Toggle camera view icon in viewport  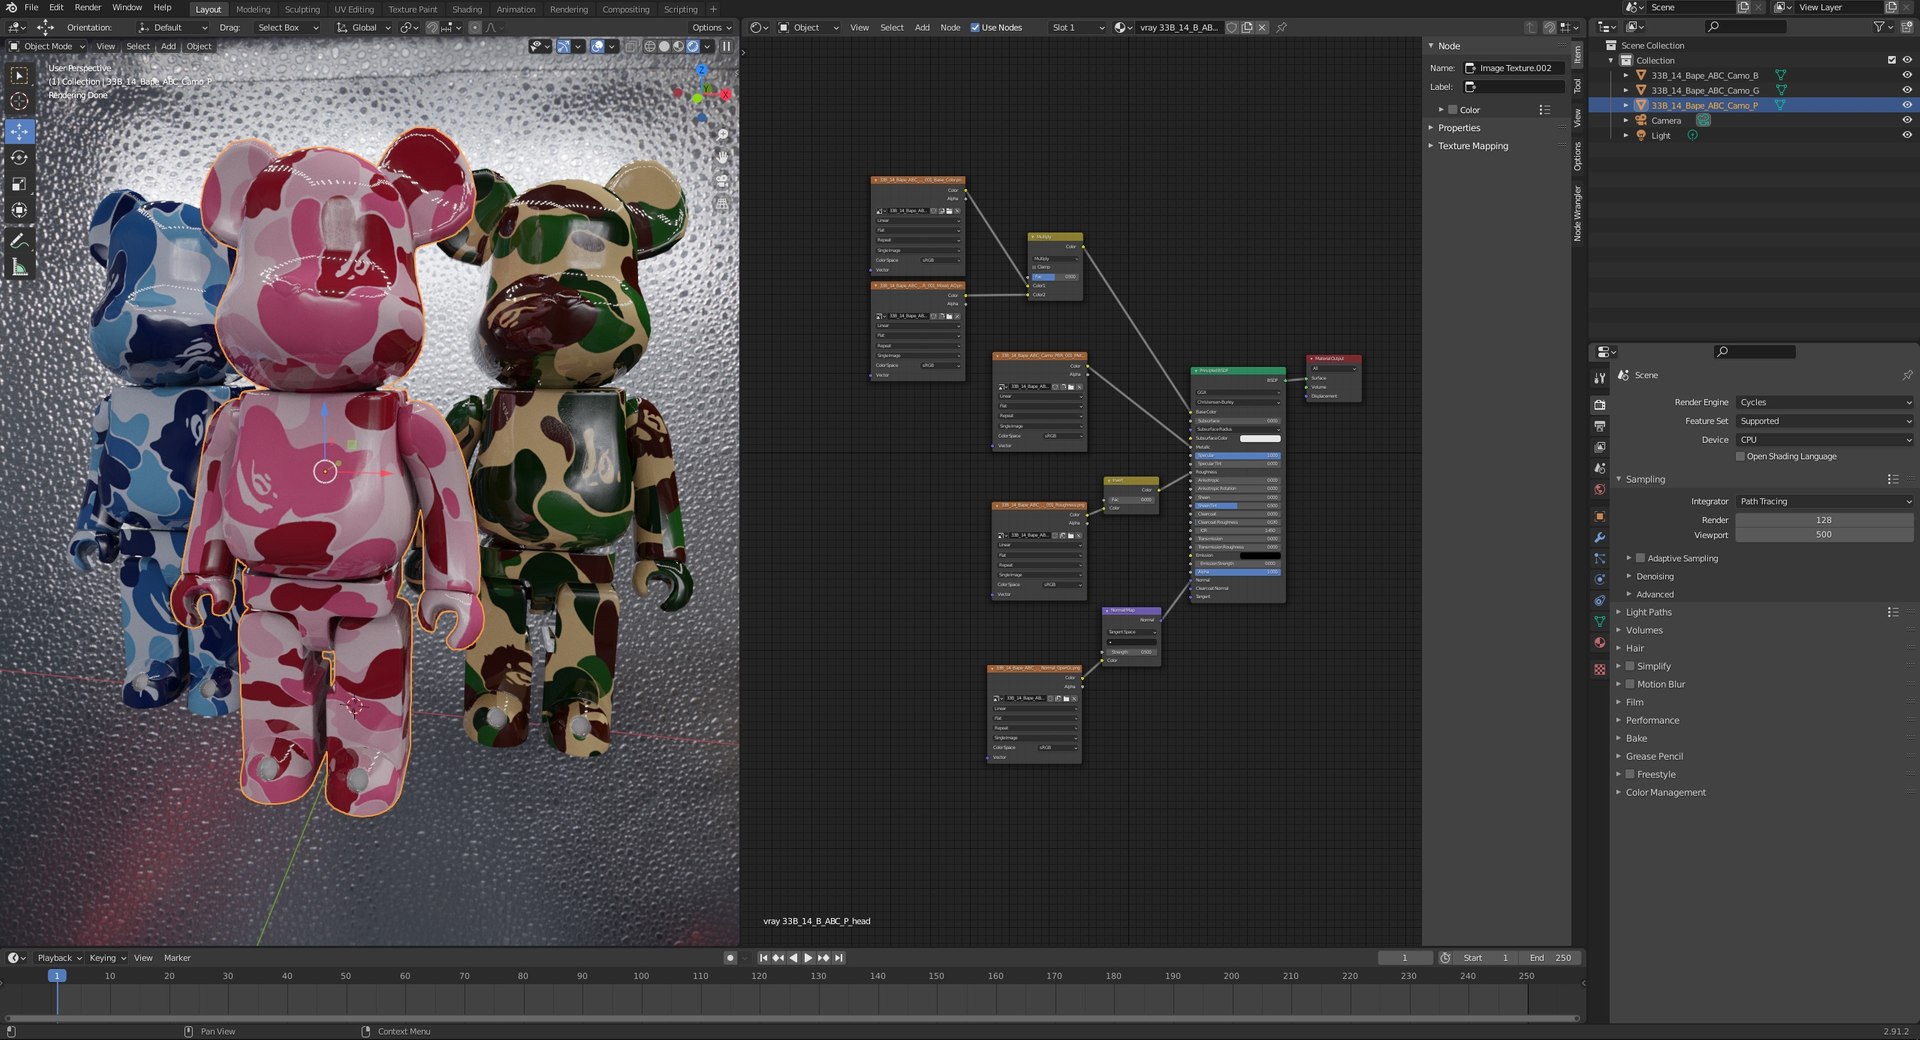coord(722,180)
